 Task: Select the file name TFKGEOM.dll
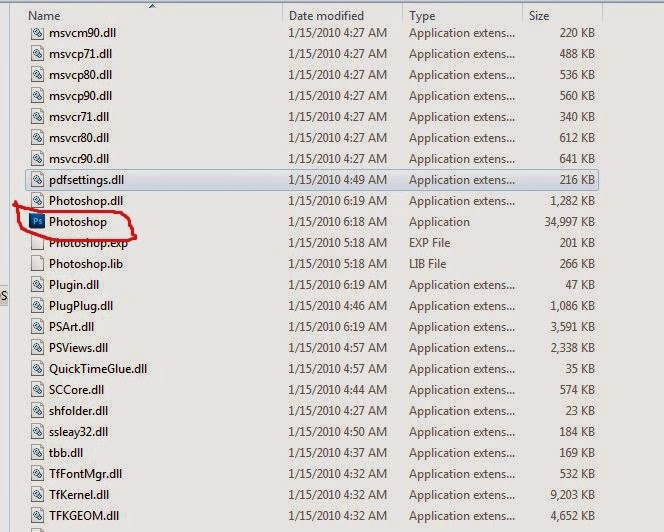84,515
